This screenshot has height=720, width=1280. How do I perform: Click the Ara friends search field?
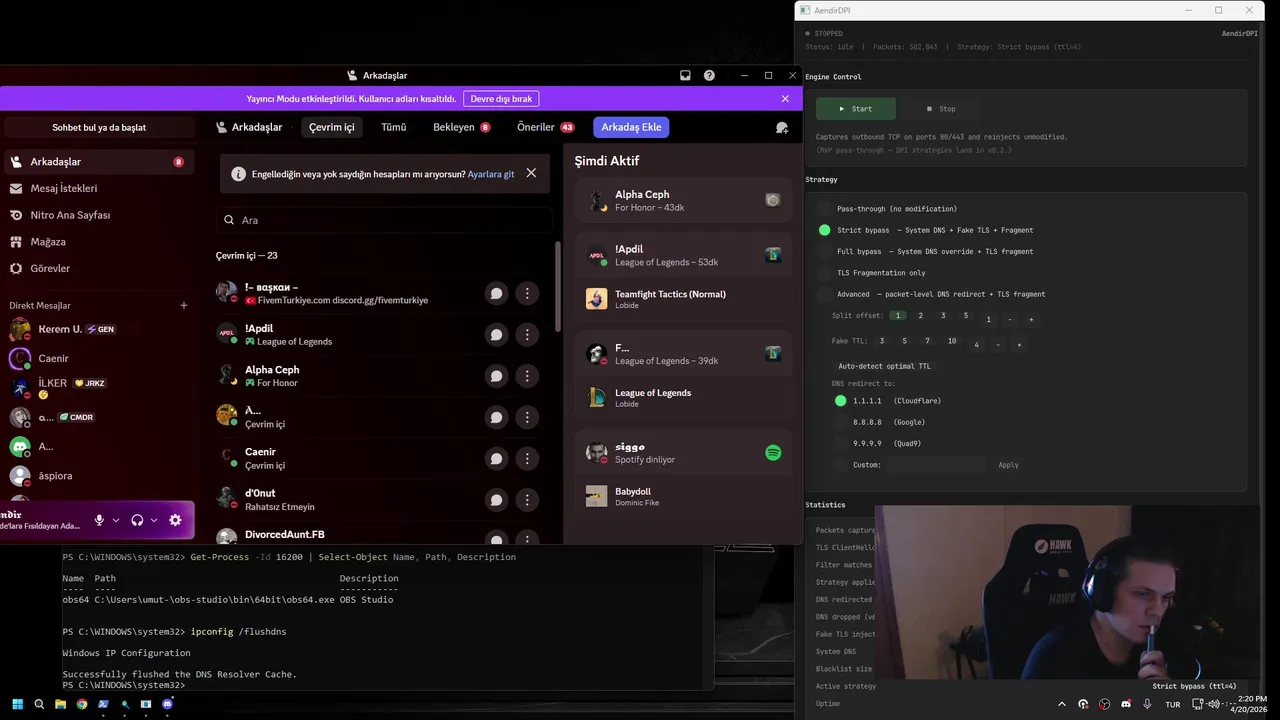coord(385,220)
